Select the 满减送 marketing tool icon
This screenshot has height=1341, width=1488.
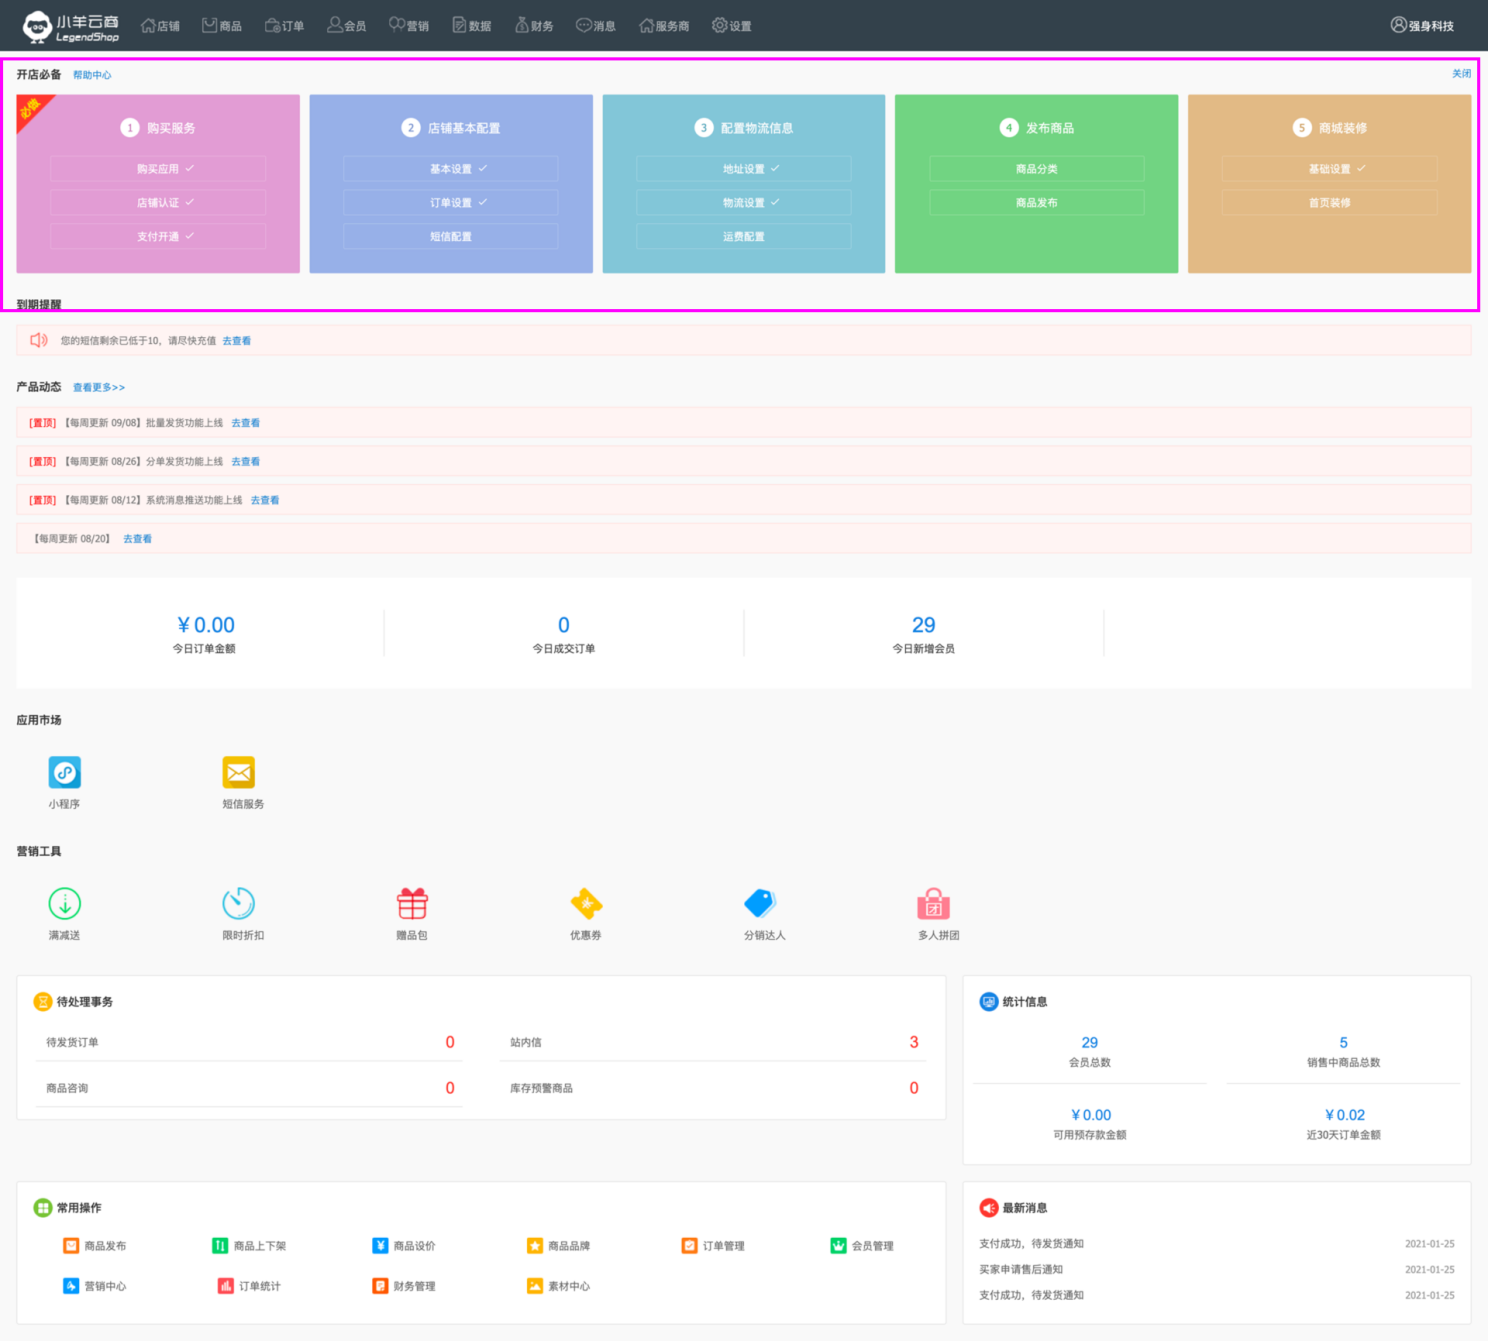tap(64, 904)
